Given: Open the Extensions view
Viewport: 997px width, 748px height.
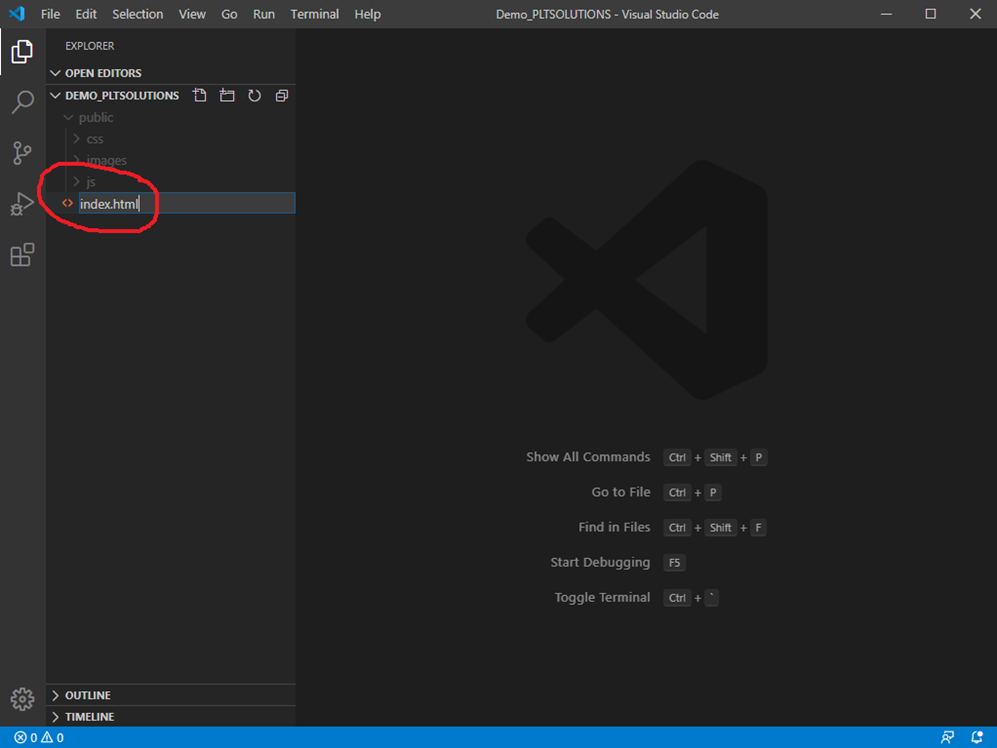Looking at the screenshot, I should 22,254.
